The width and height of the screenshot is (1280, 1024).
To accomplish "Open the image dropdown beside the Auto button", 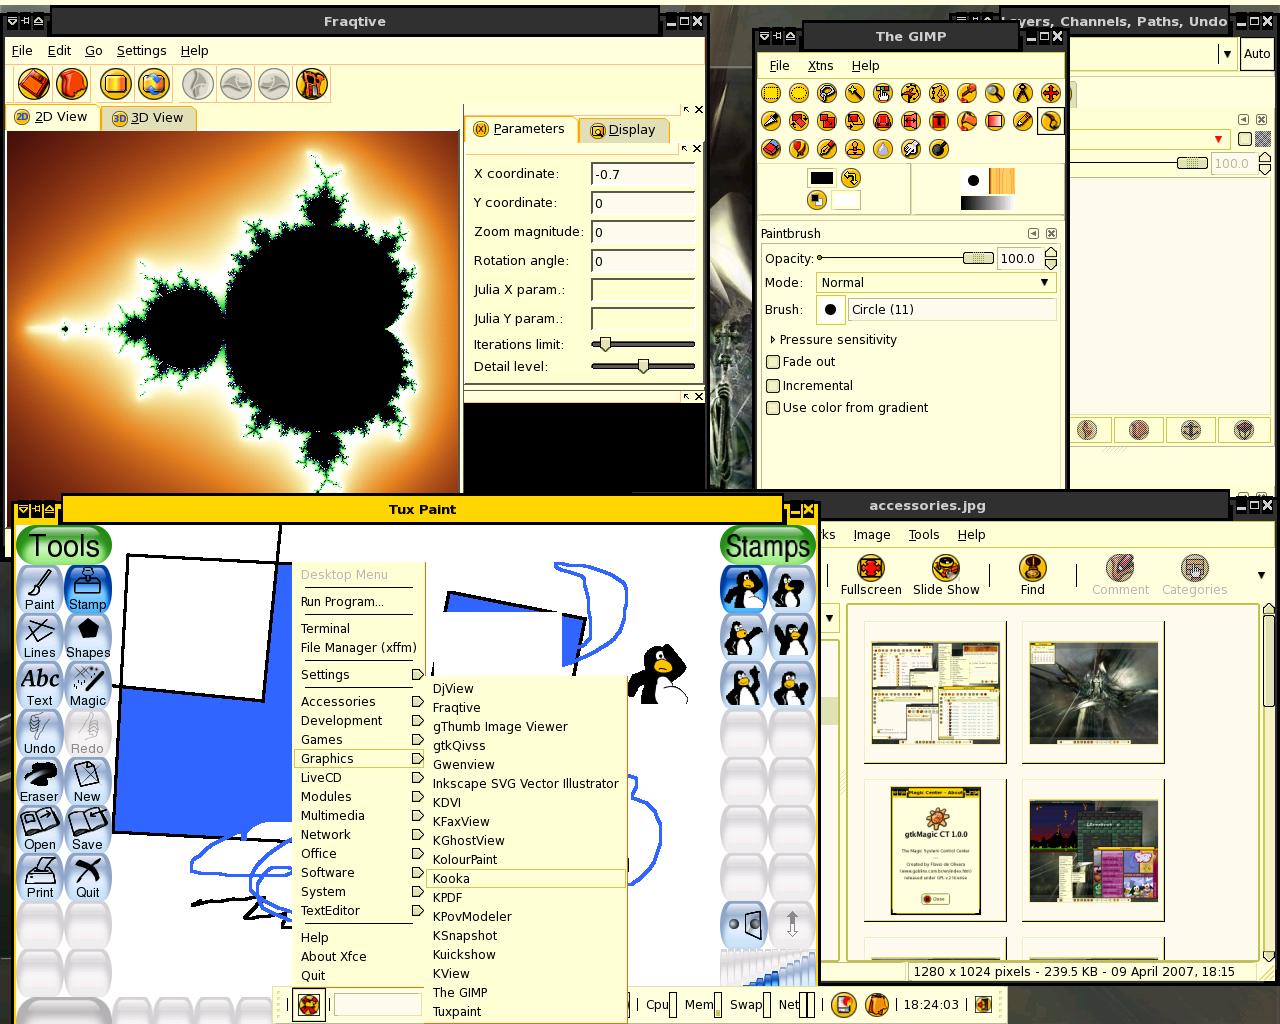I will tap(1227, 54).
